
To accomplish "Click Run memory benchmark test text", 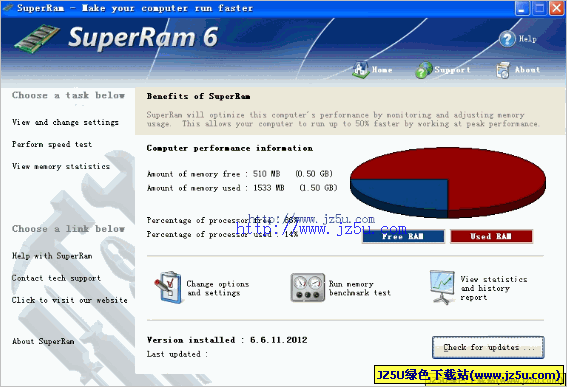I will [x=360, y=288].
